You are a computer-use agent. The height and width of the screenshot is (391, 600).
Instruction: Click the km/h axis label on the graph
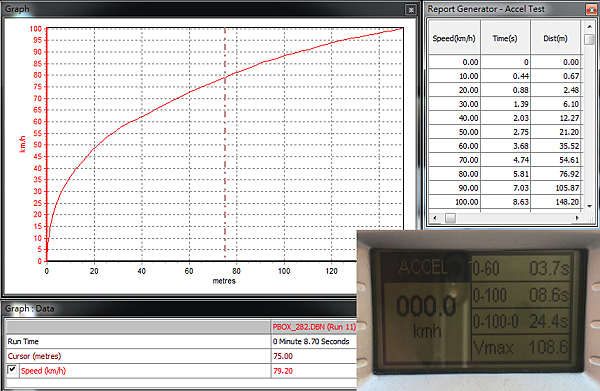22,144
